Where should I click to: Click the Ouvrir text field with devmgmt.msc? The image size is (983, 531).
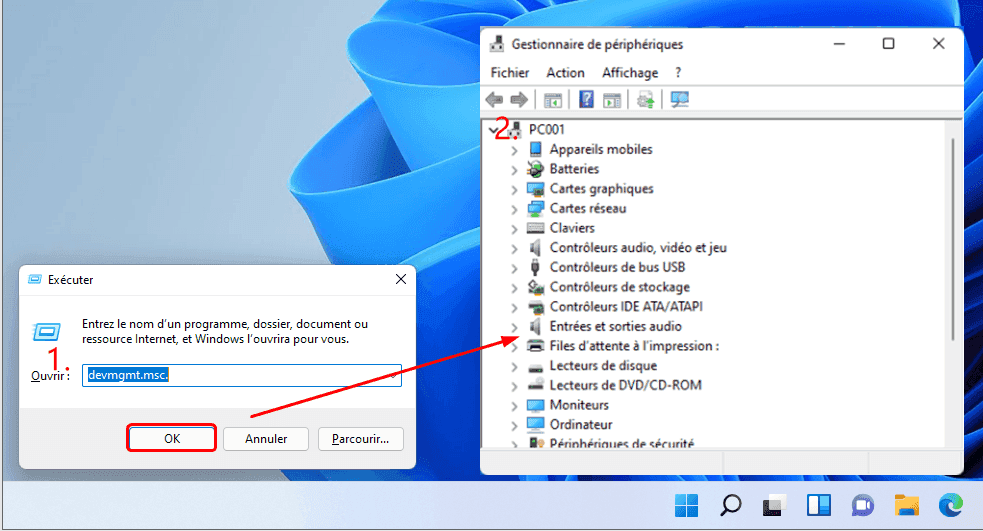[x=241, y=376]
